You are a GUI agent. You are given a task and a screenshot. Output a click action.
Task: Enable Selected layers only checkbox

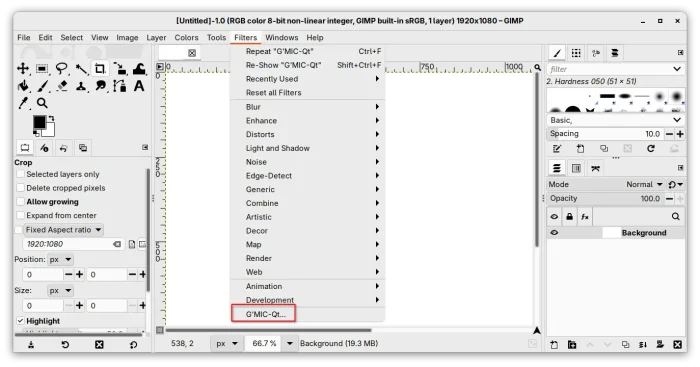point(20,174)
